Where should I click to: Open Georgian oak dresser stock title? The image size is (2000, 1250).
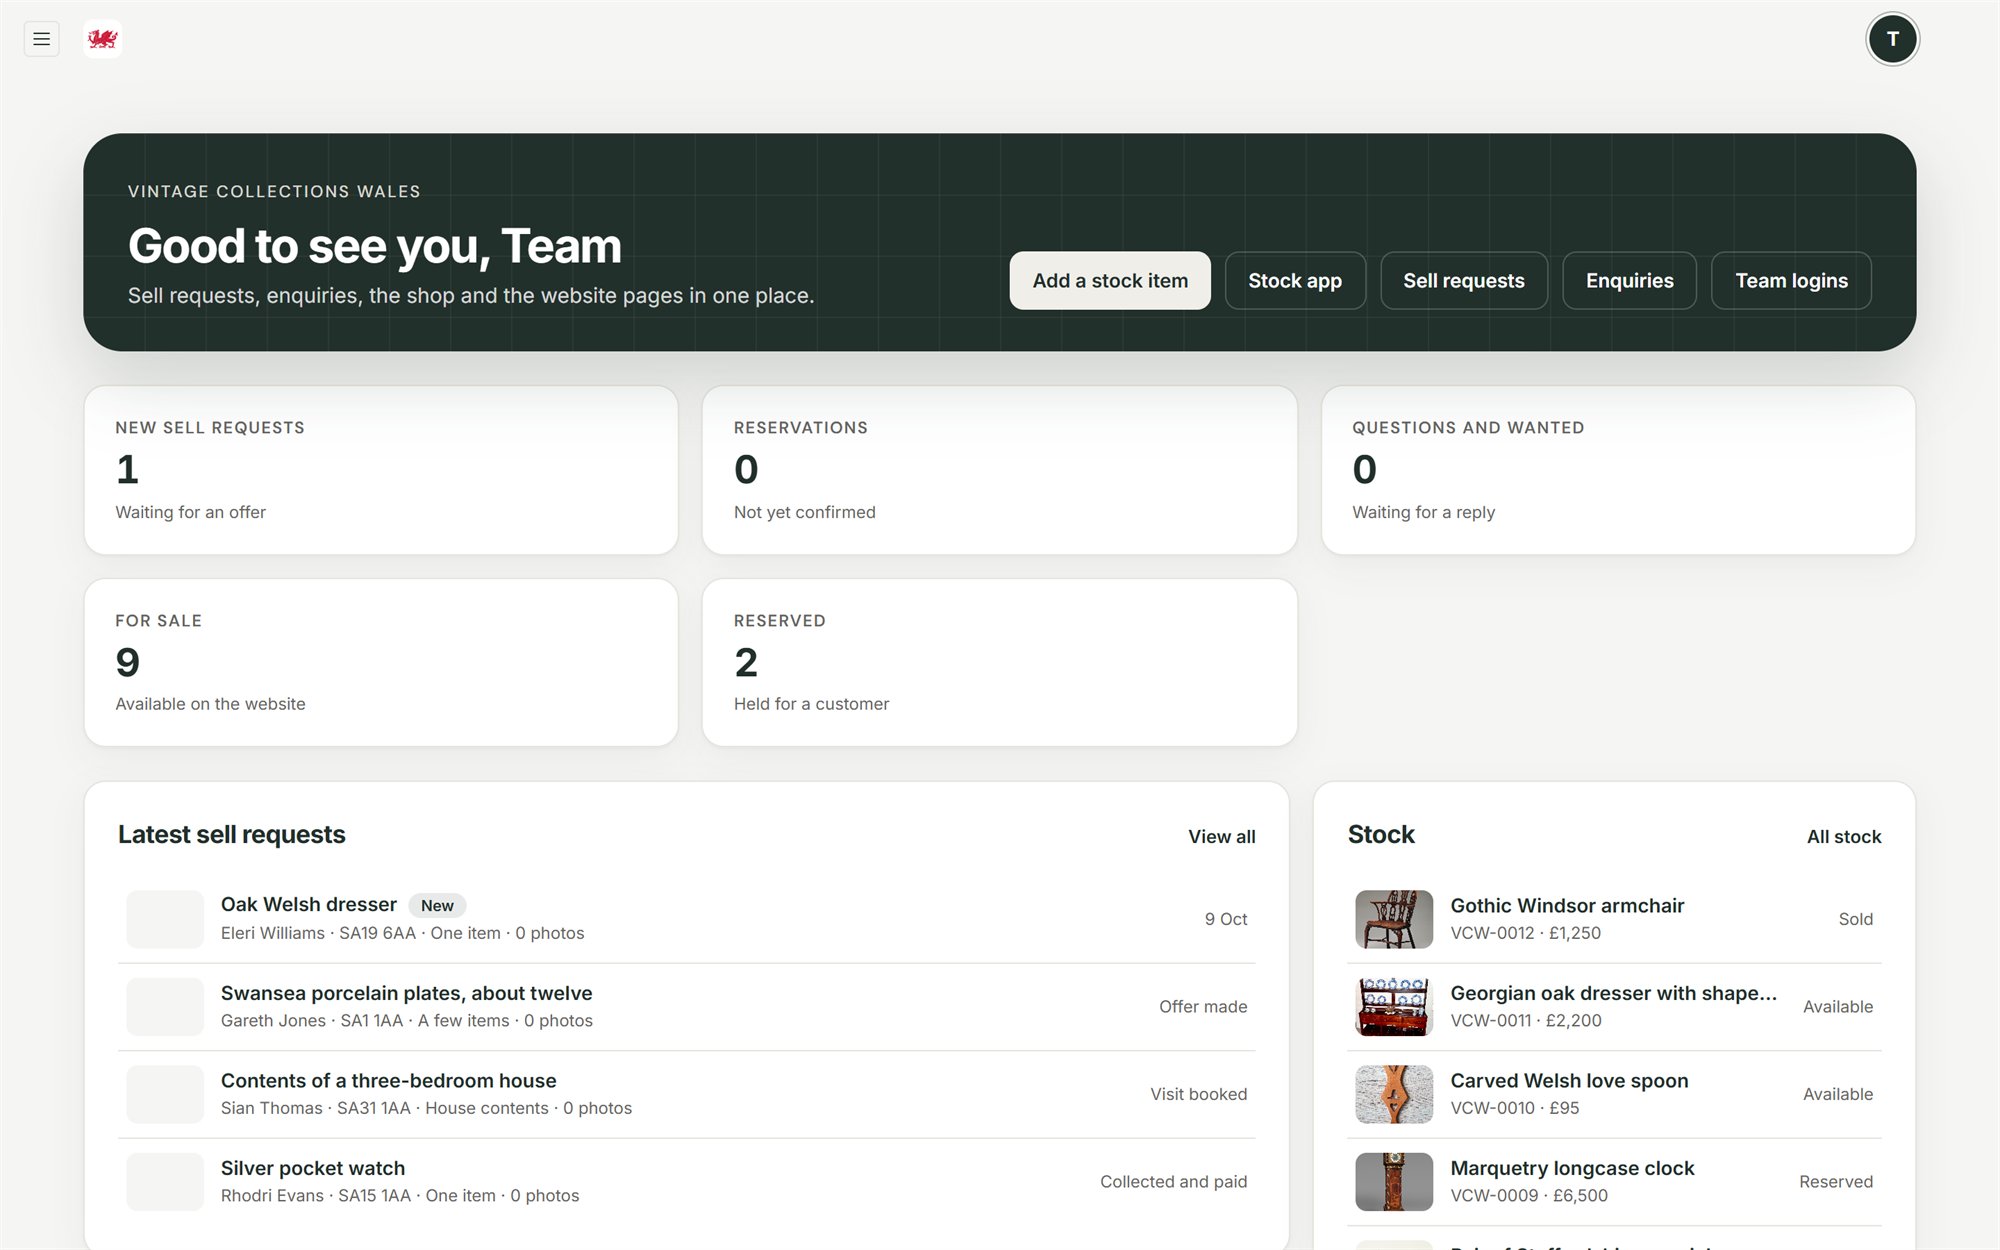click(1613, 993)
